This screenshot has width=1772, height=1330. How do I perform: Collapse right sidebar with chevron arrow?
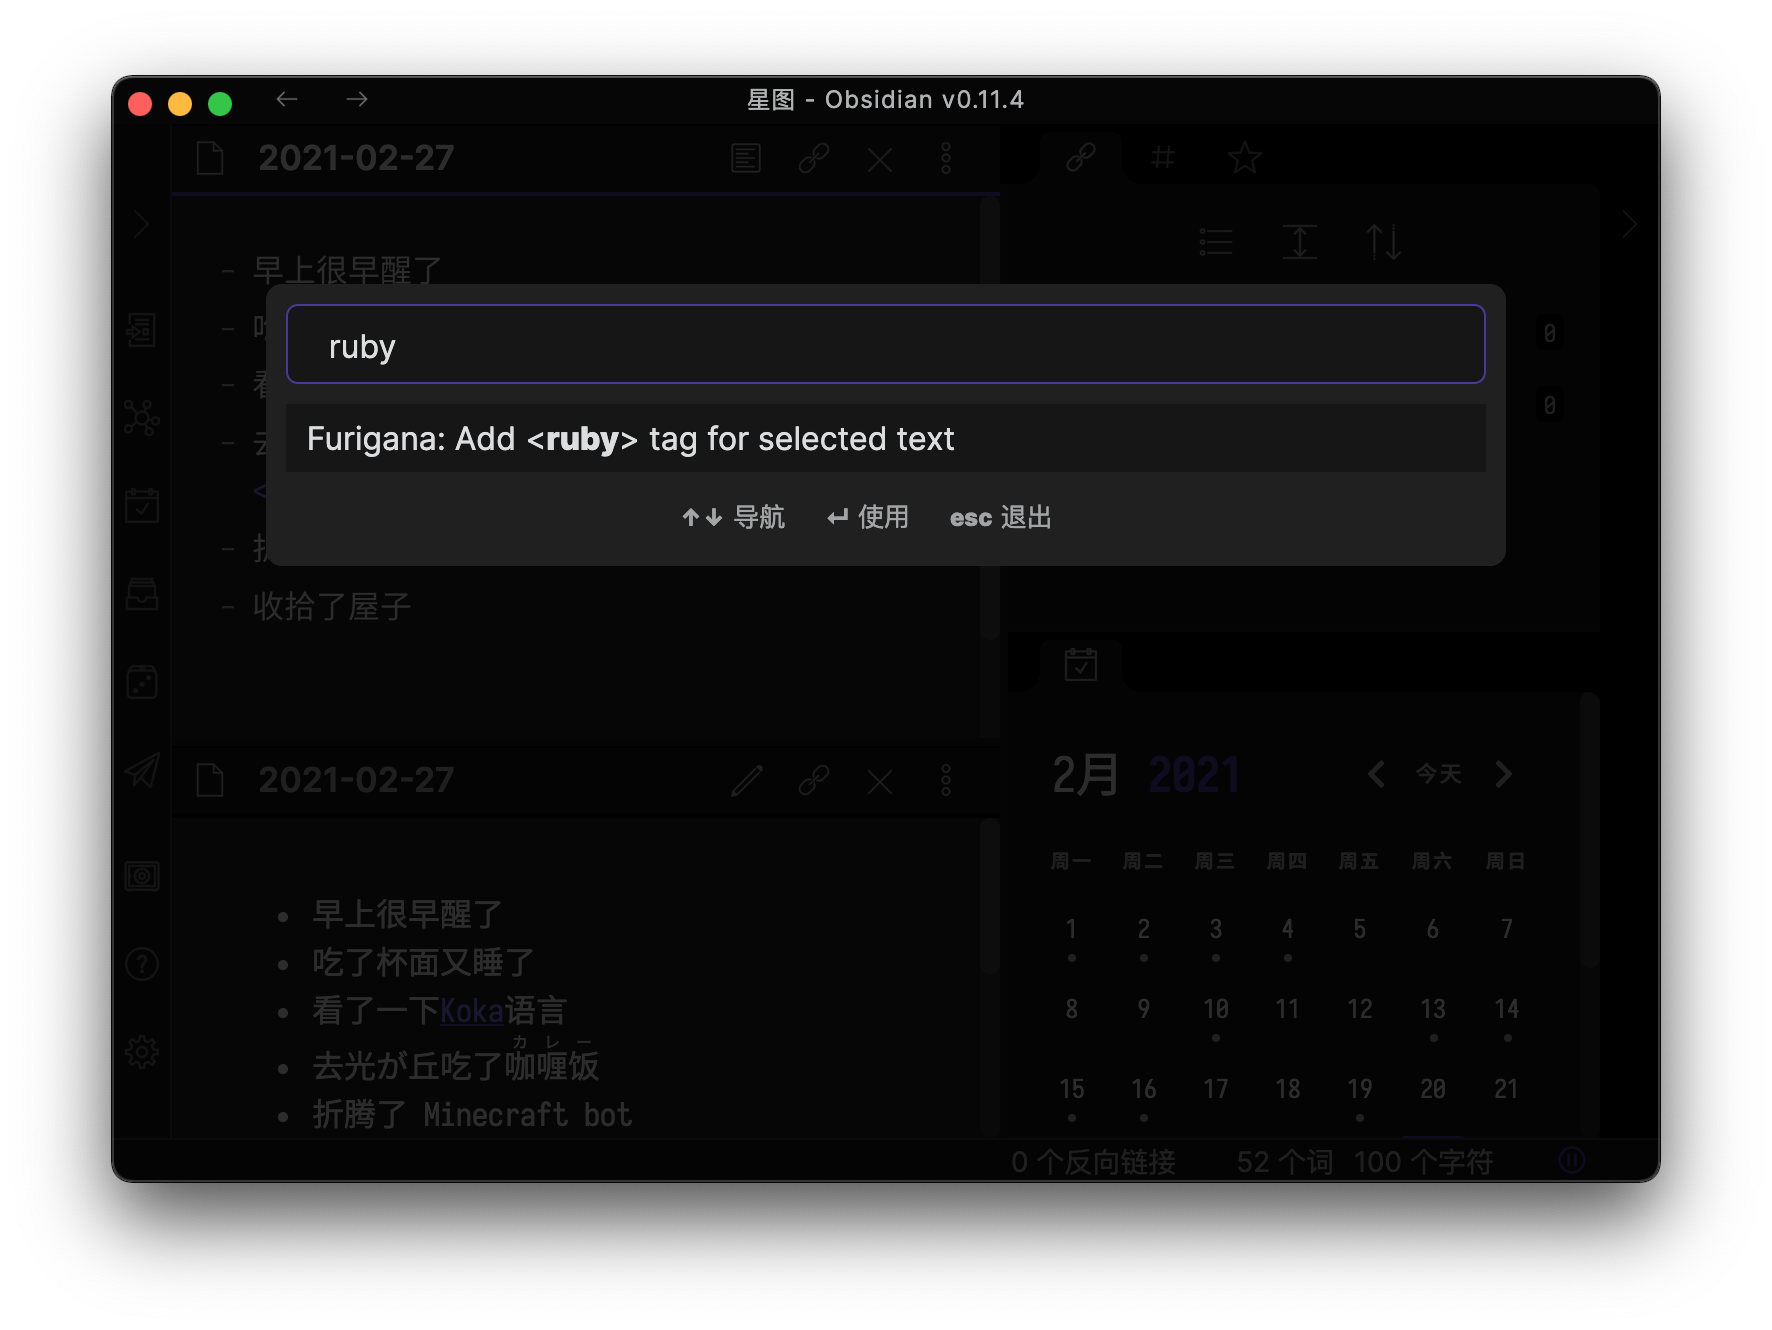tap(1629, 223)
